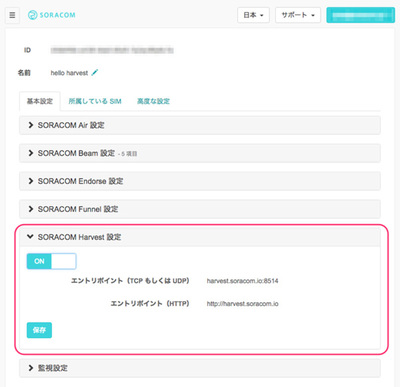Screen dimensions: 400x387
Task: Toggle the Harvest ON switch
Action: (x=52, y=261)
